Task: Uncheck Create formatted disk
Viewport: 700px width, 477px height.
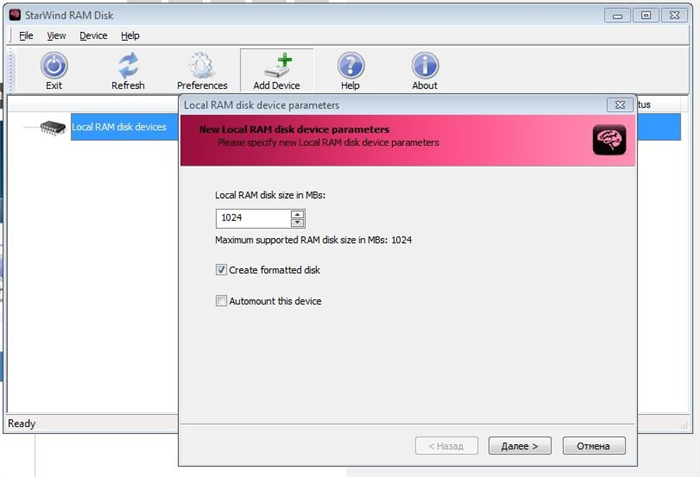Action: pyautogui.click(x=221, y=270)
